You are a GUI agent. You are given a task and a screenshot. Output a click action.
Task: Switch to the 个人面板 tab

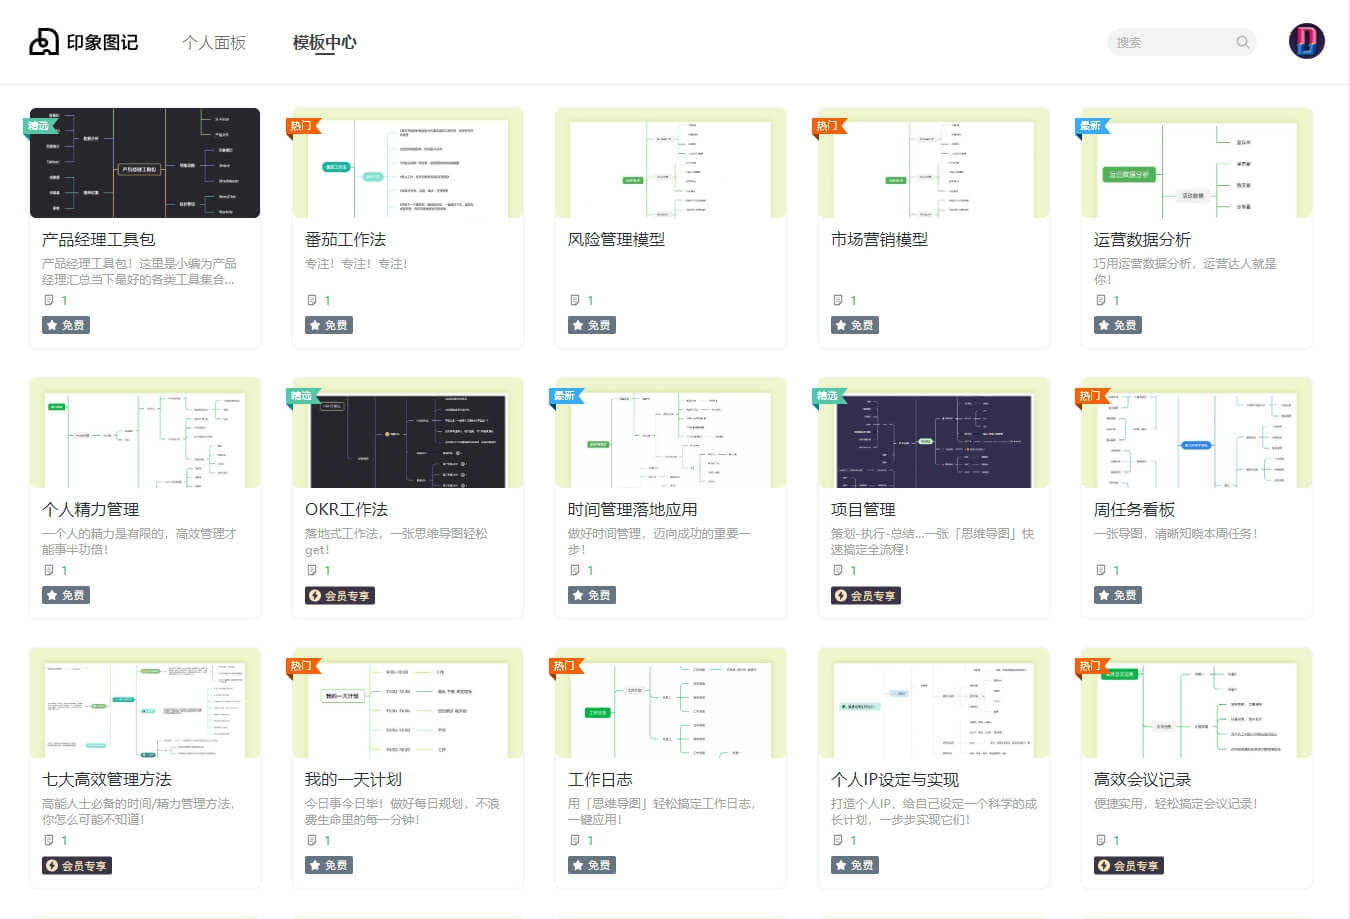tap(214, 42)
